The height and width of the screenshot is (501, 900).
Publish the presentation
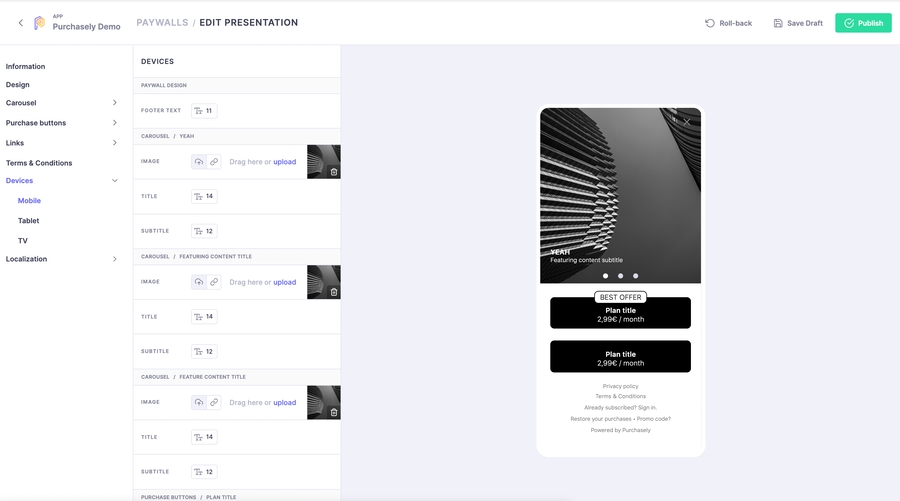863,23
